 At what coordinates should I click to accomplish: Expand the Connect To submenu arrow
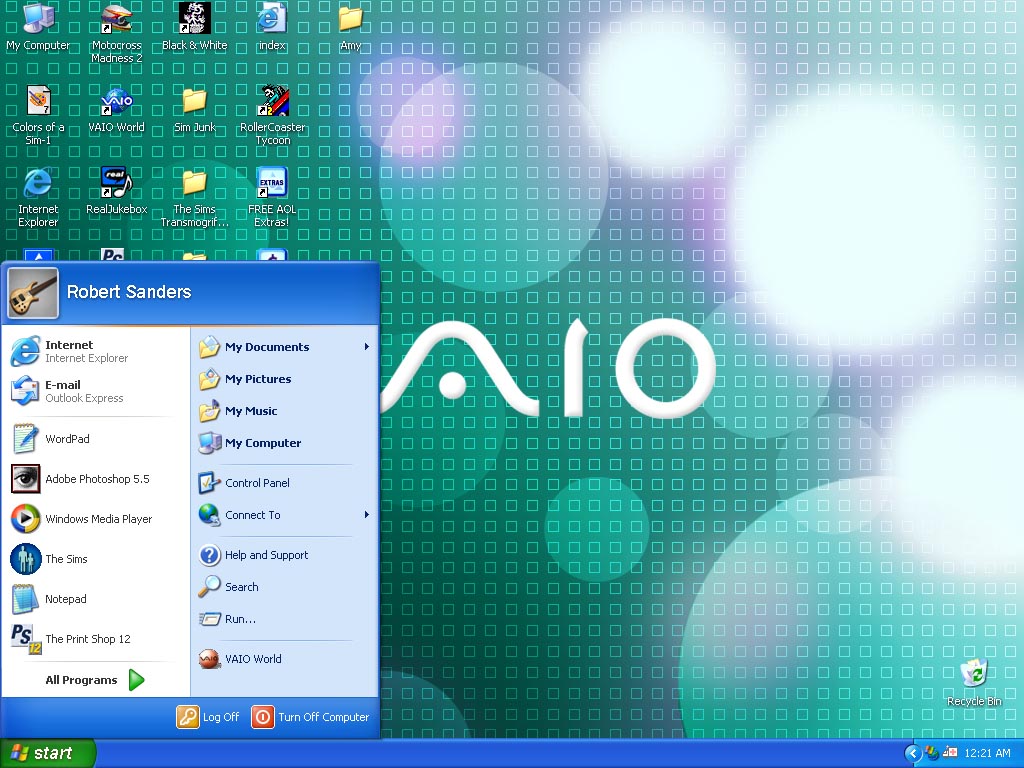(367, 515)
